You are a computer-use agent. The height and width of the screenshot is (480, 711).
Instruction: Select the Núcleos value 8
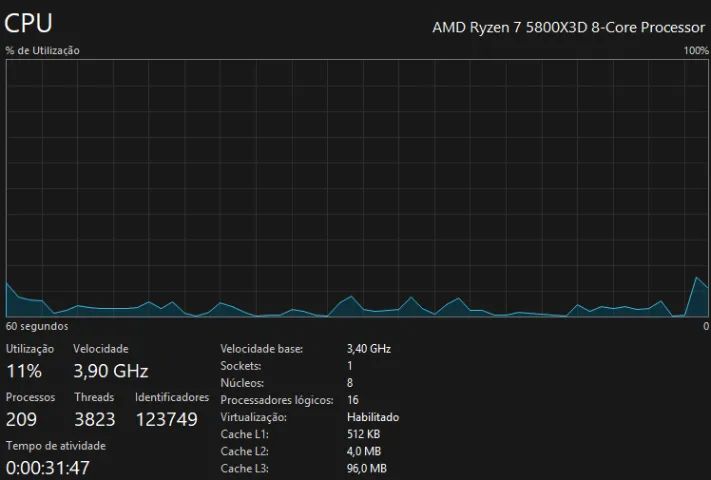point(350,383)
